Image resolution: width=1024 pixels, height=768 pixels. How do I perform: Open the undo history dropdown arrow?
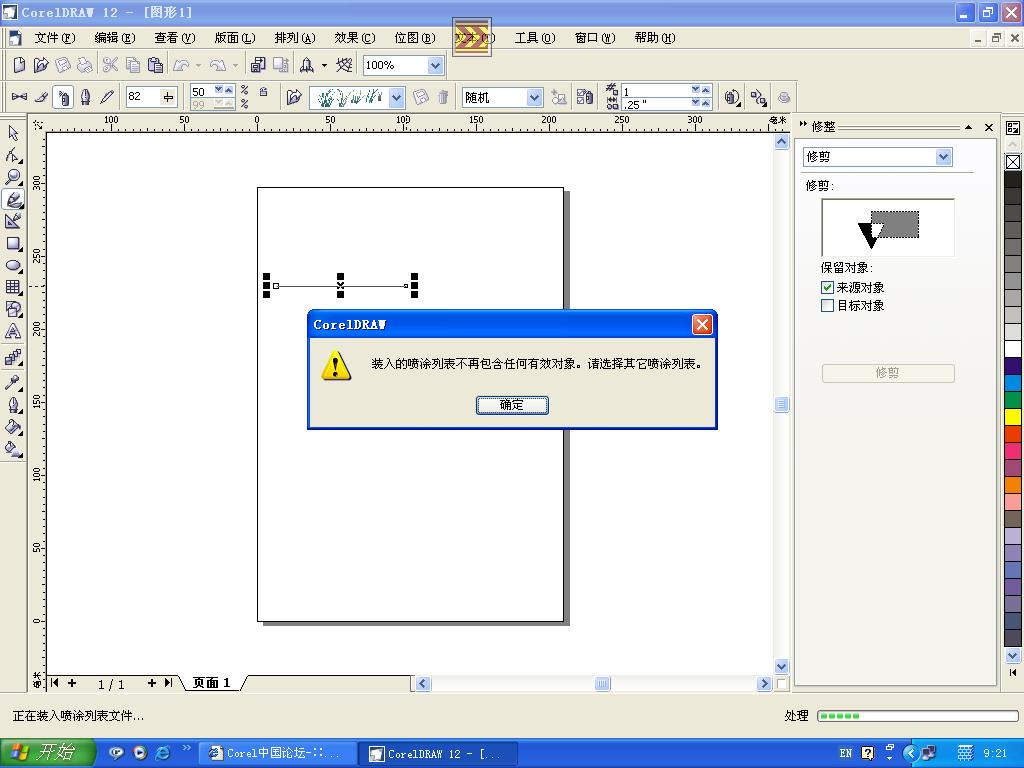click(199, 65)
